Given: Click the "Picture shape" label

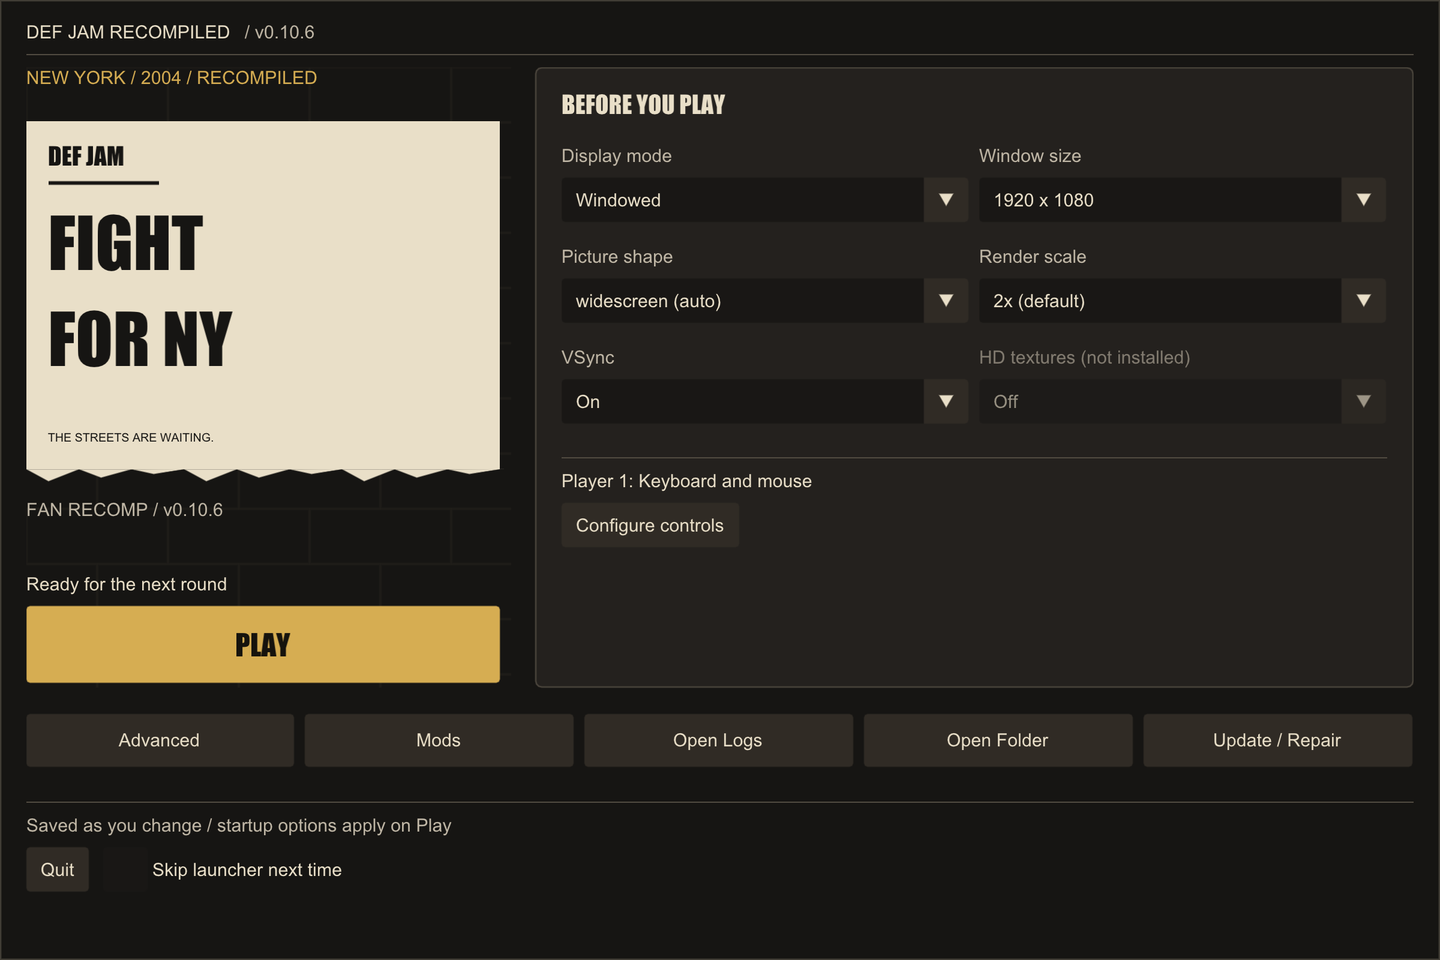Looking at the screenshot, I should (617, 257).
